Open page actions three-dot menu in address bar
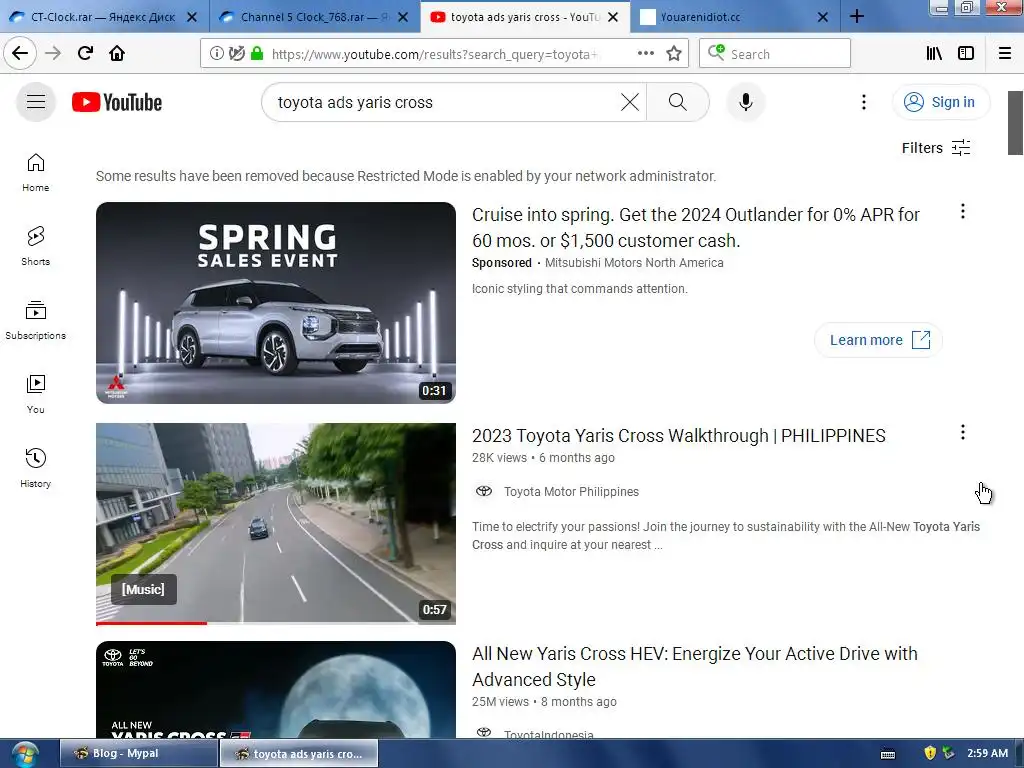This screenshot has height=768, width=1024. (x=646, y=54)
